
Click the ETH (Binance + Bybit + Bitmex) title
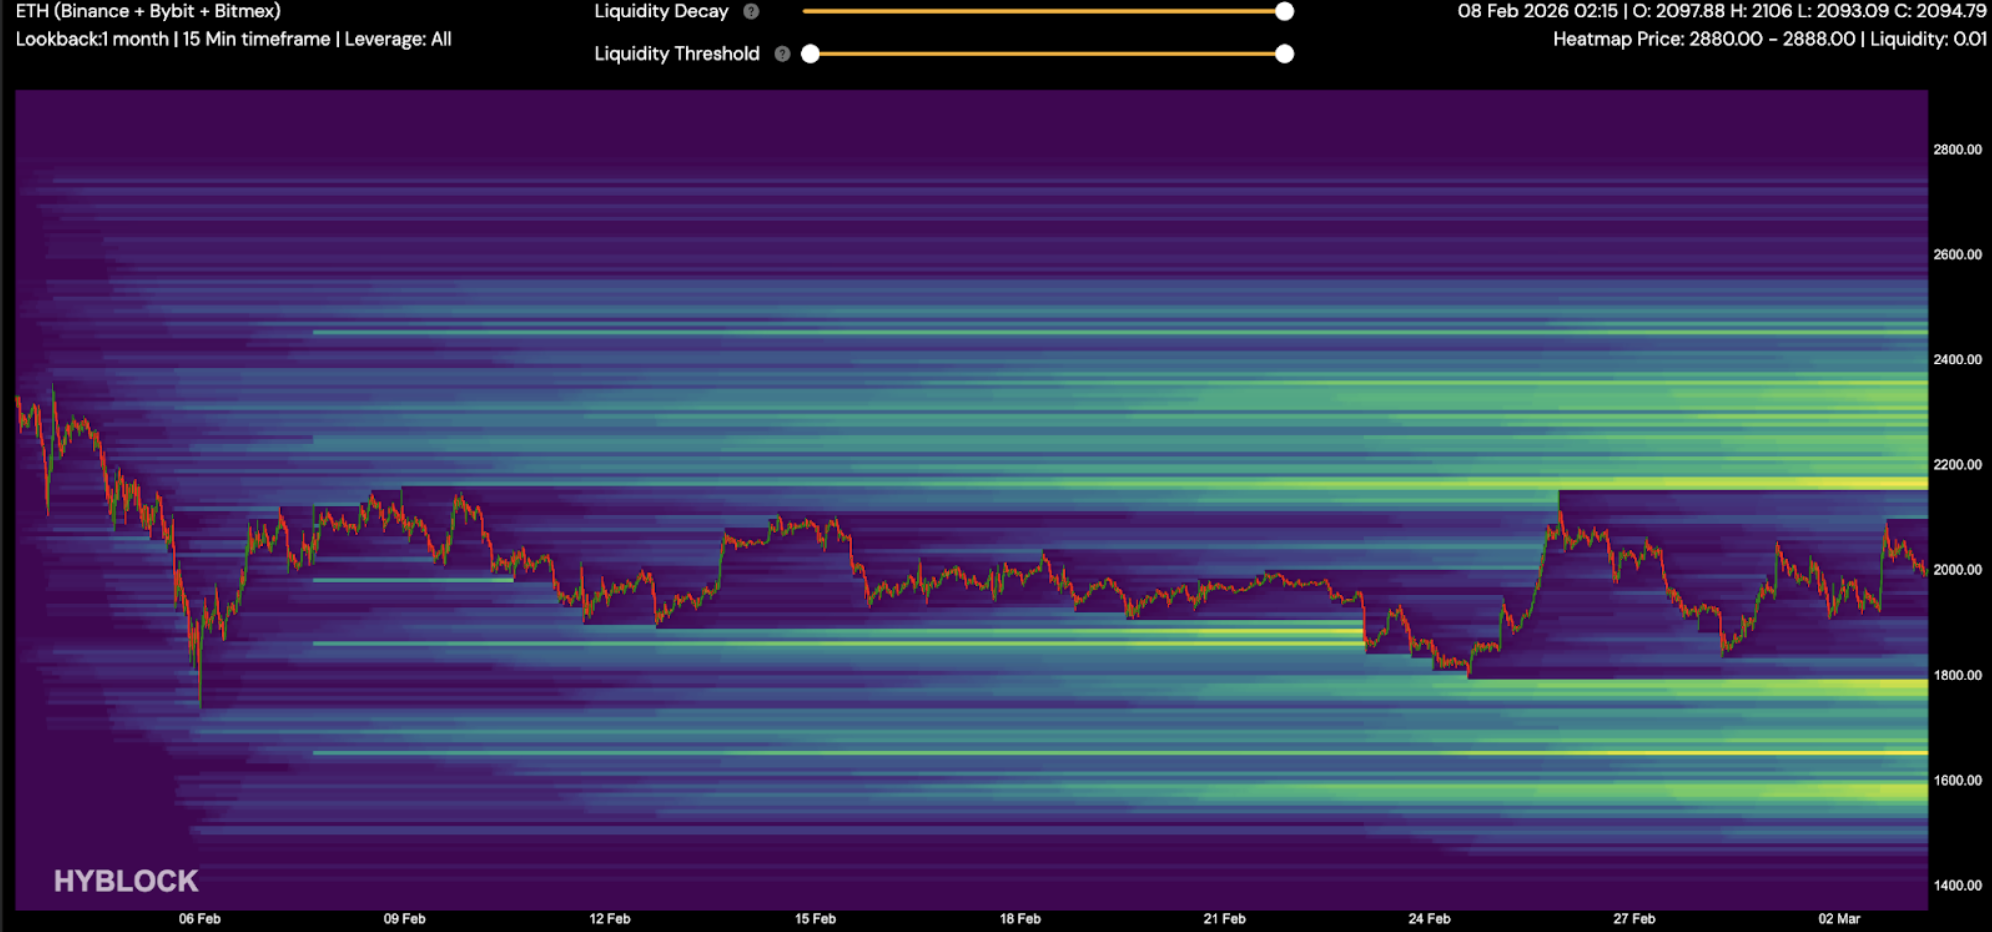click(148, 12)
